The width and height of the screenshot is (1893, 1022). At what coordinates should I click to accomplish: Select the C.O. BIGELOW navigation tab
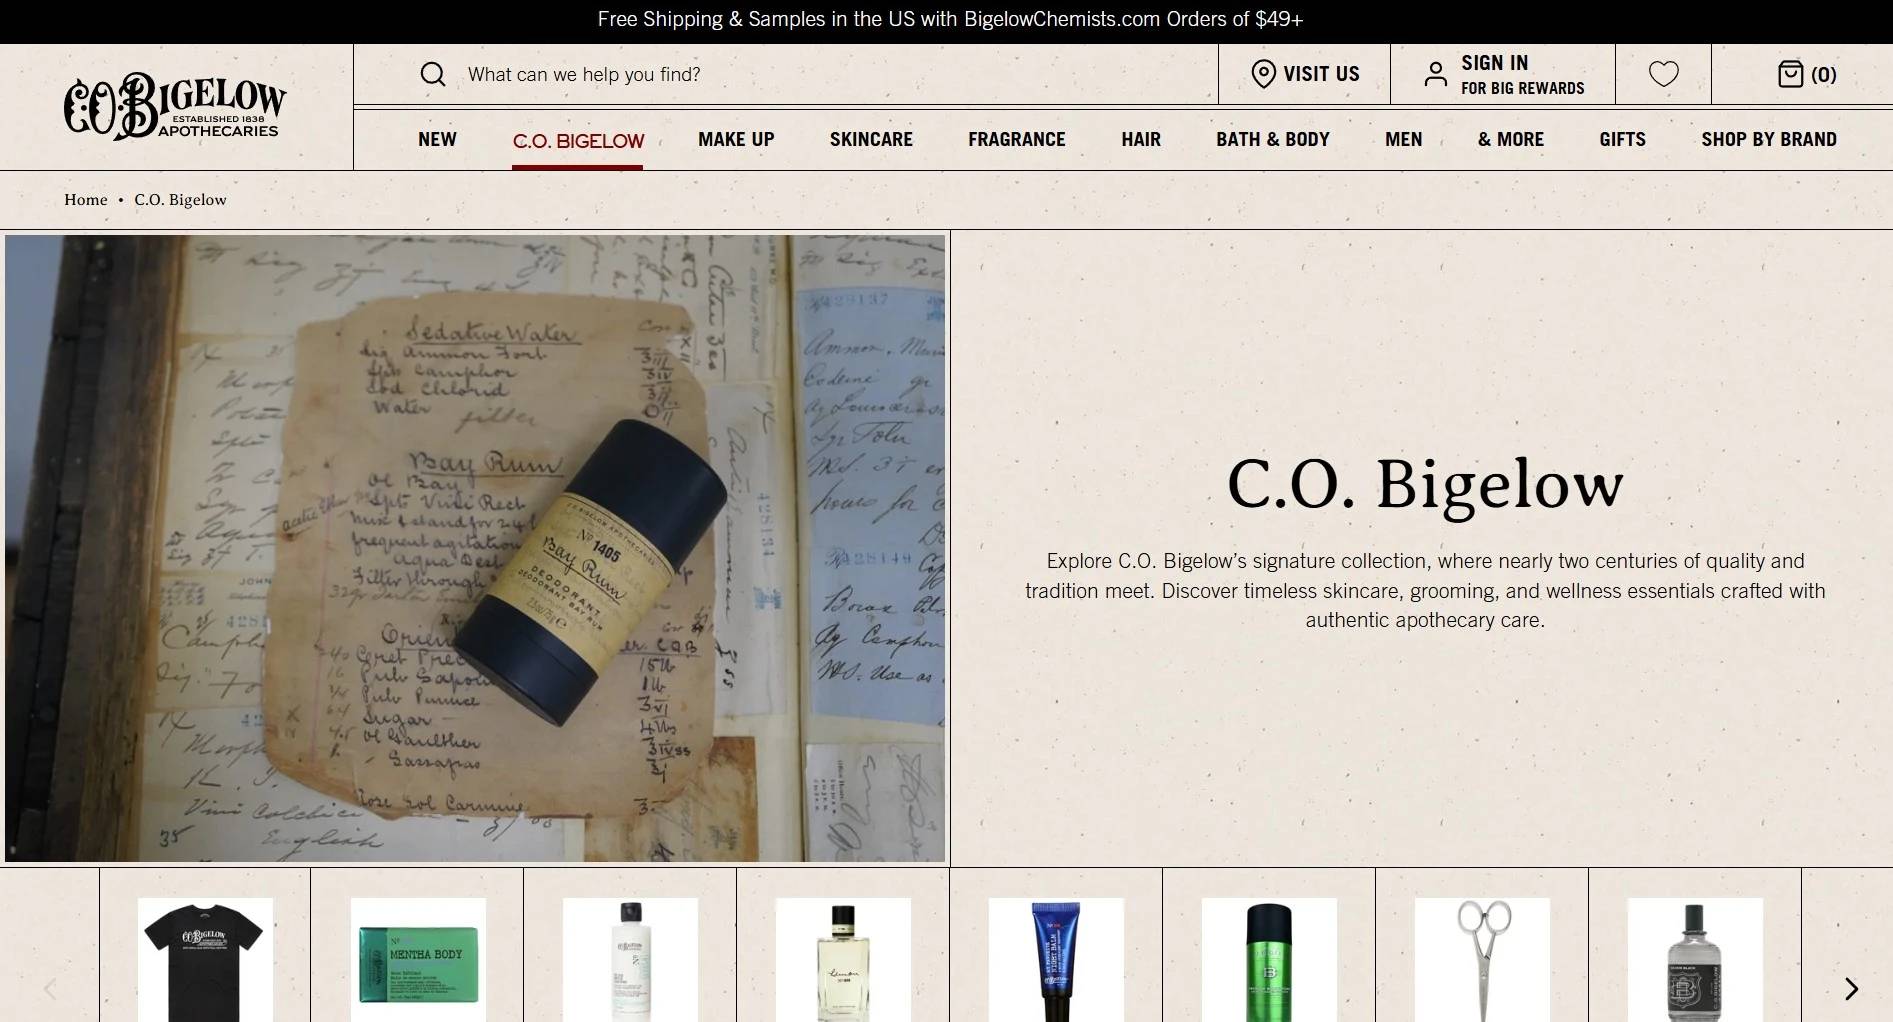[578, 141]
